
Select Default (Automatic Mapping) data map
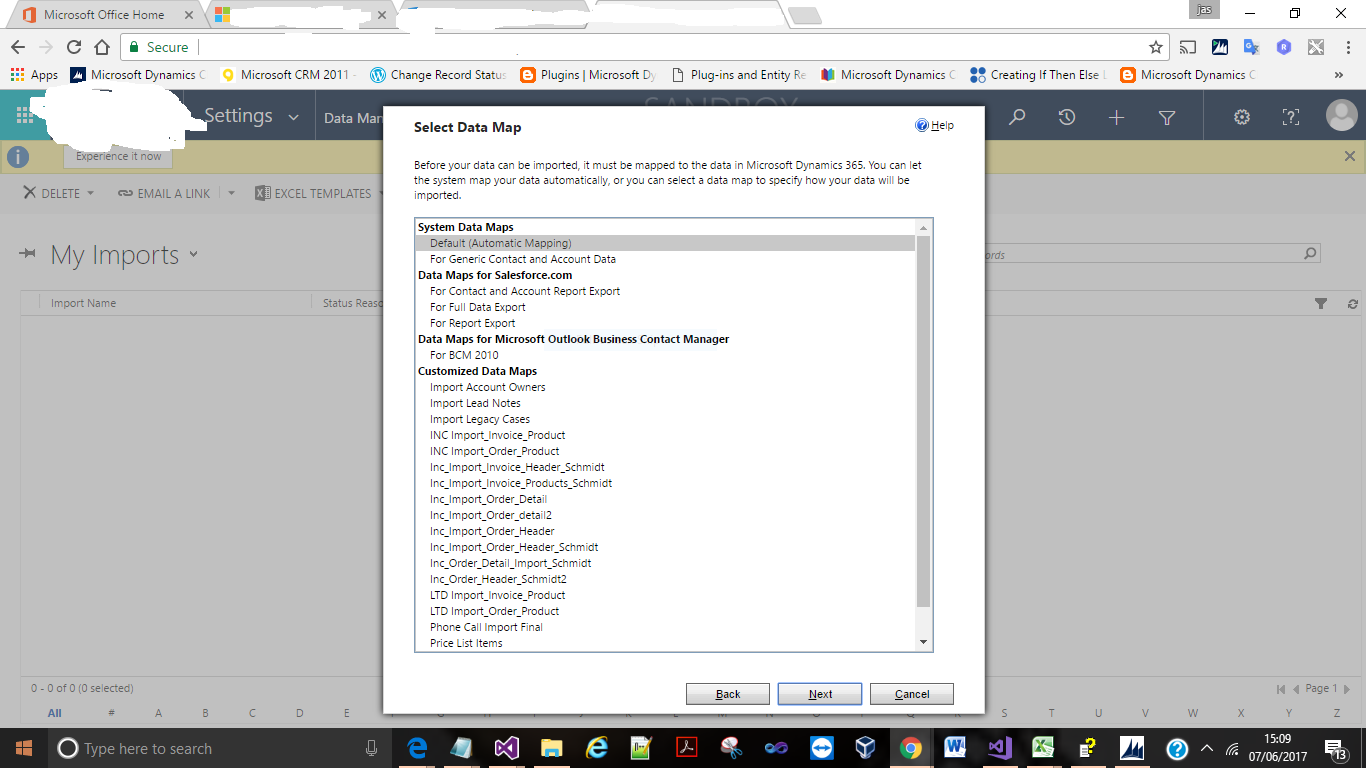(665, 243)
